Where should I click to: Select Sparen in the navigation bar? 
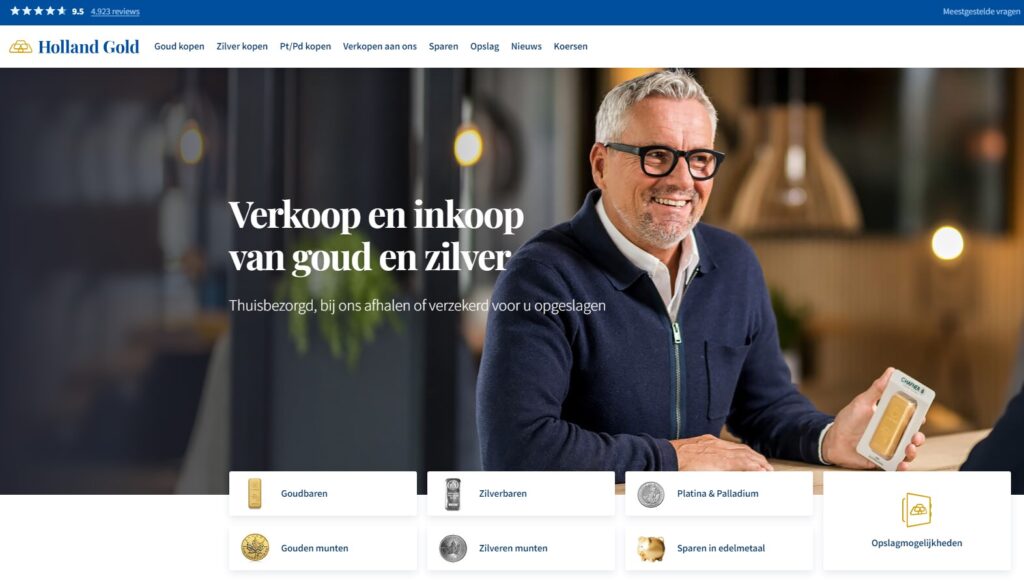tap(443, 46)
